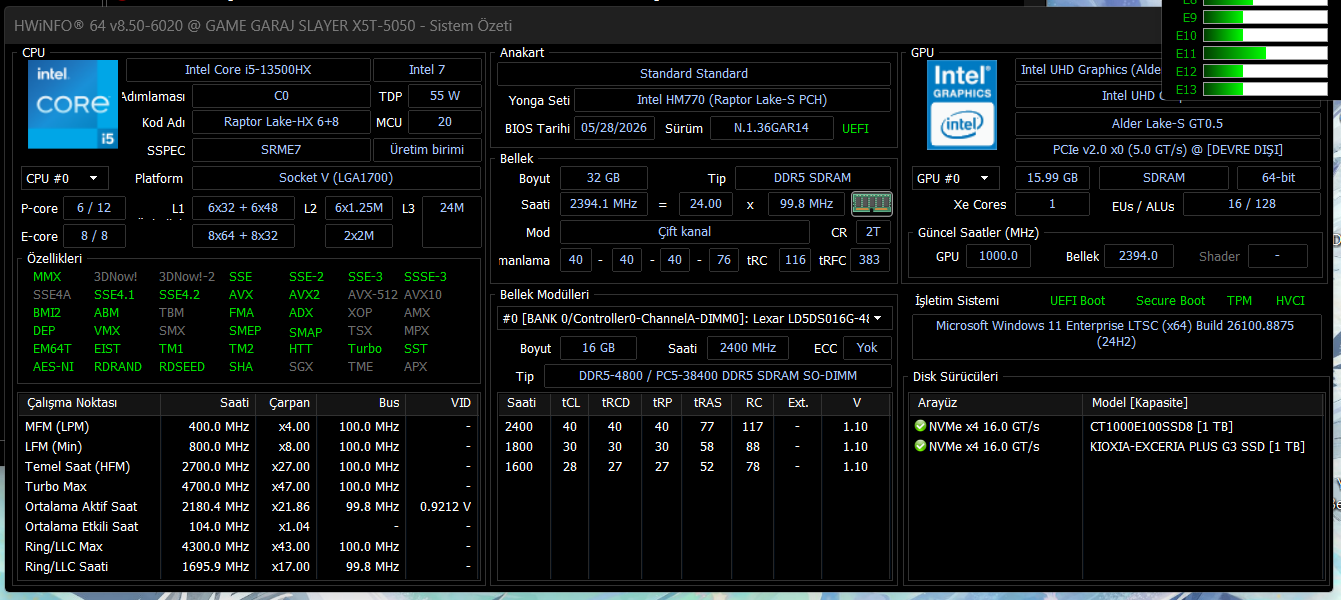Expand the memory module Lexar dropdown

(694, 319)
